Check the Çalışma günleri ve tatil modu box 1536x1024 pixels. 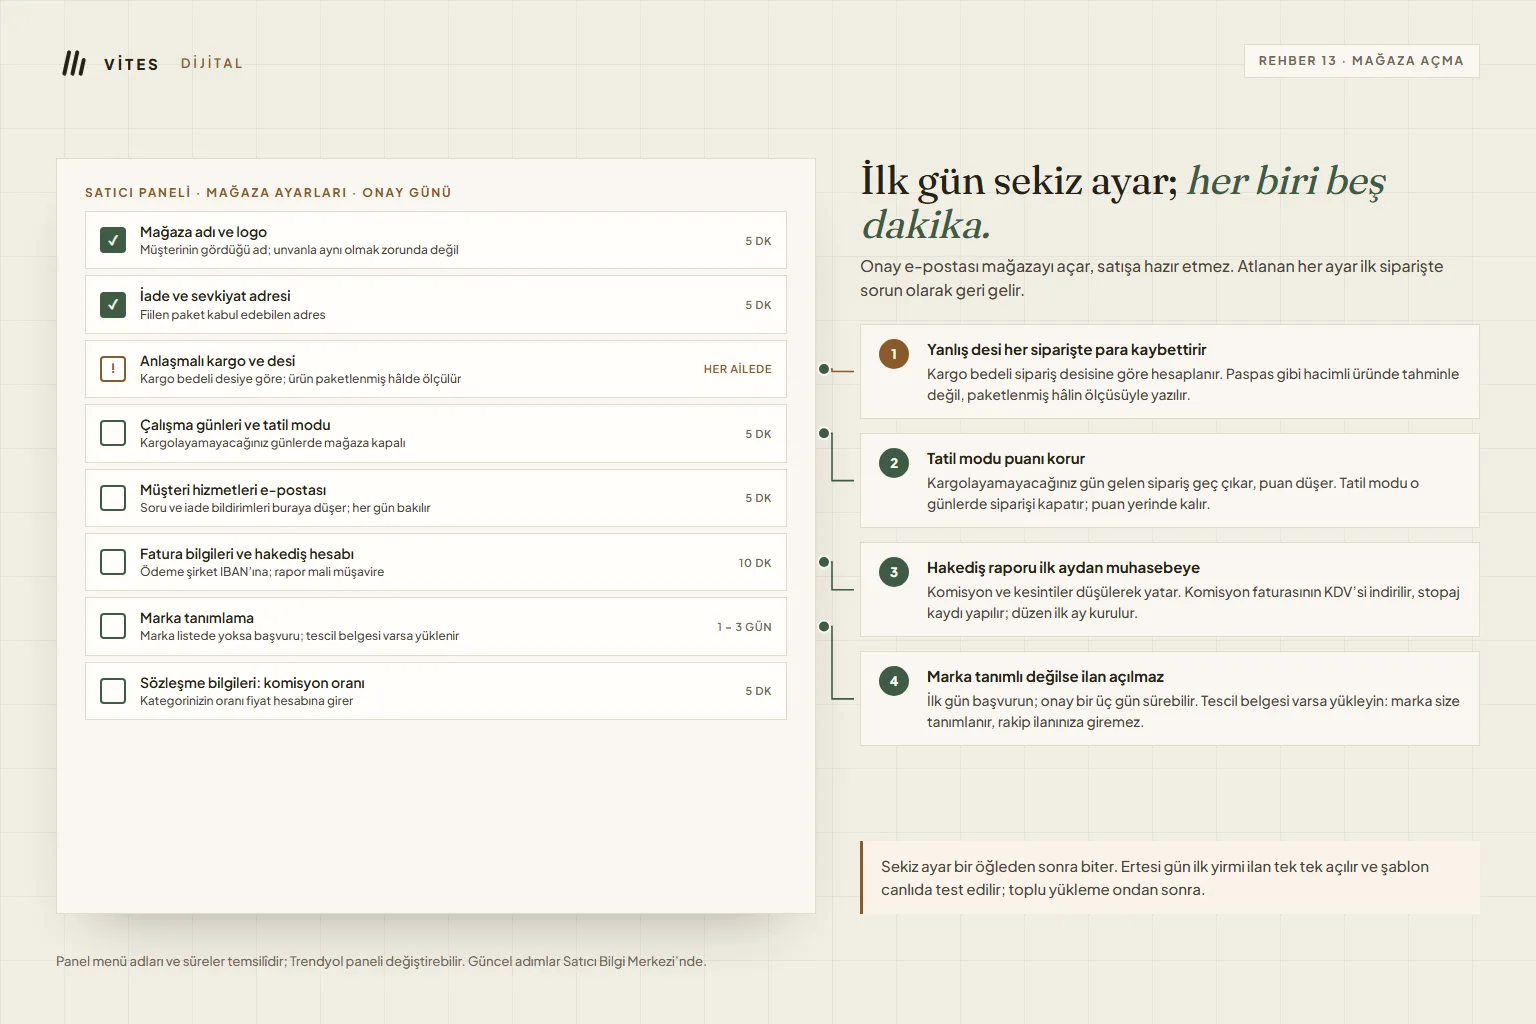[x=113, y=433]
